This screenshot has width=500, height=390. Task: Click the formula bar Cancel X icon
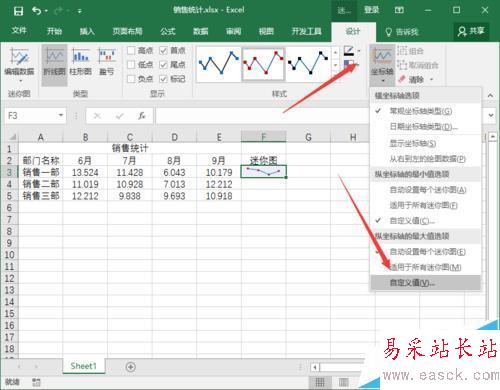click(97, 116)
